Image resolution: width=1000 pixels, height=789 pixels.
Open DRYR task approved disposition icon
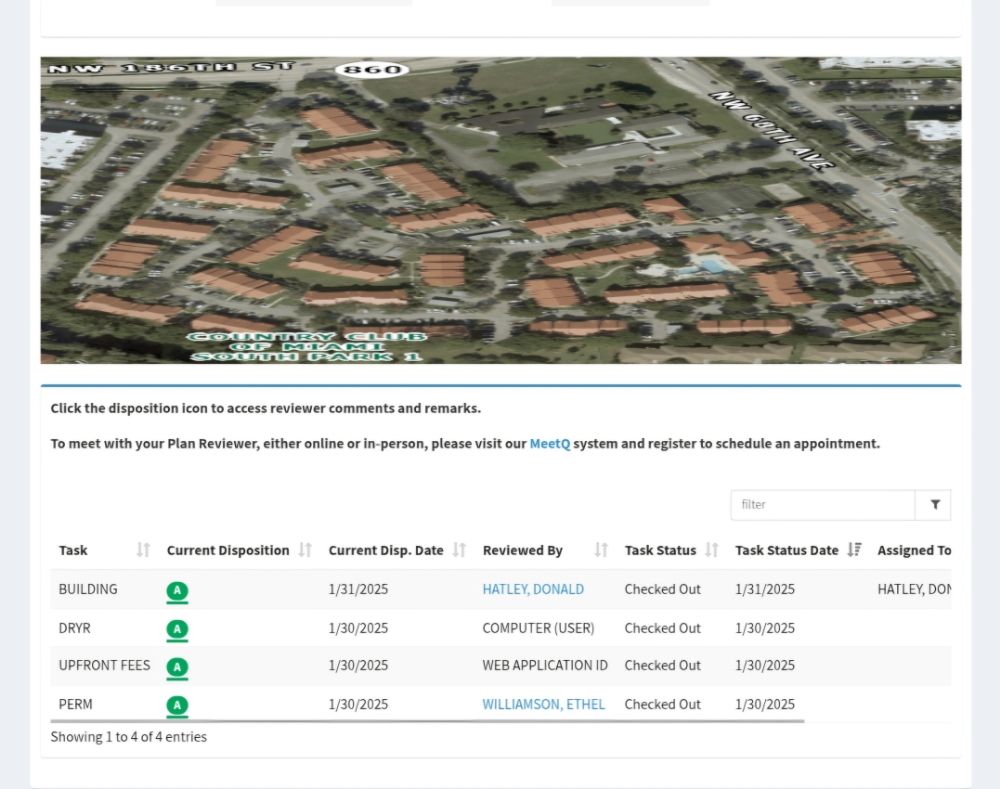coord(177,630)
